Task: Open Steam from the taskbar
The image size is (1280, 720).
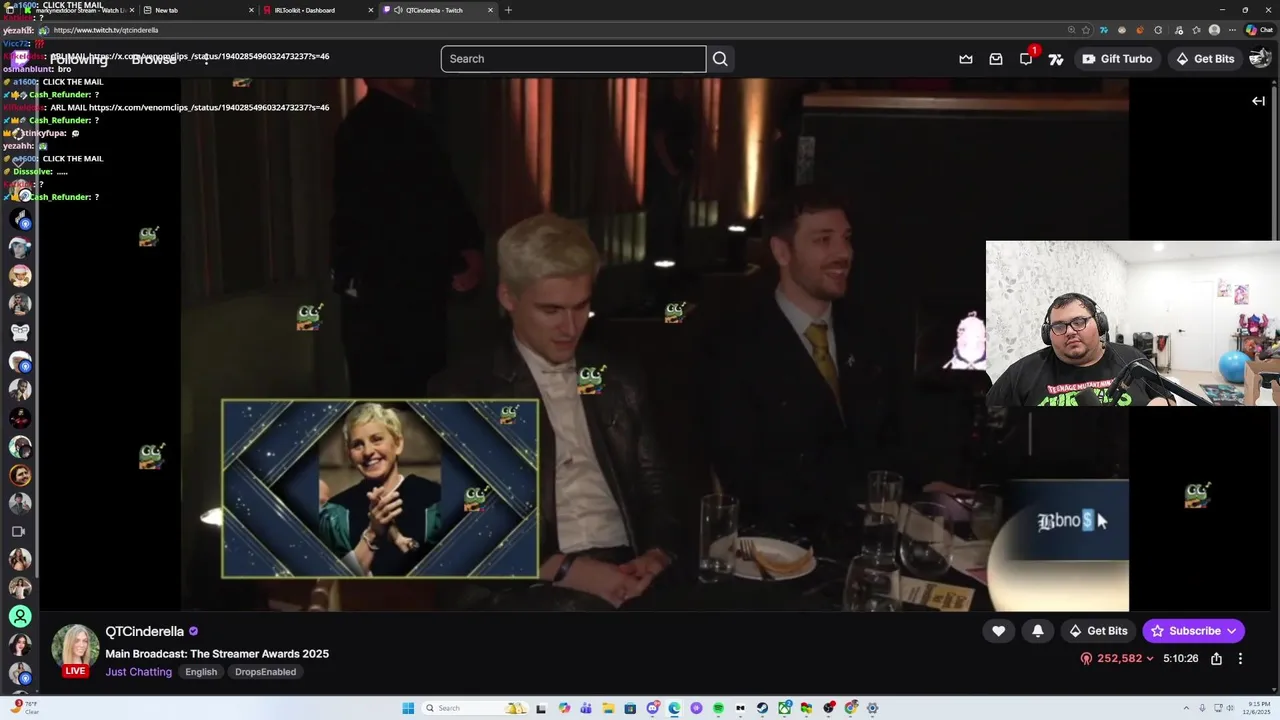Action: (x=762, y=708)
